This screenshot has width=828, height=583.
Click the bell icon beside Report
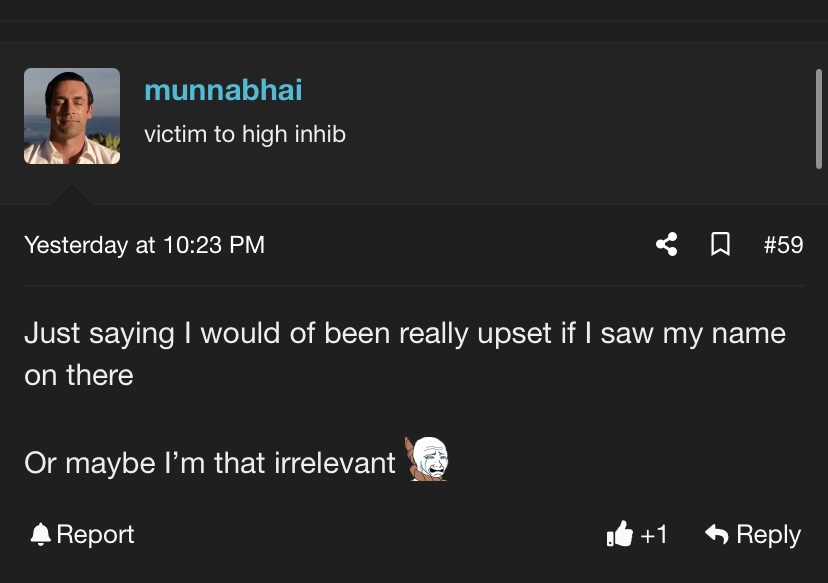(41, 534)
